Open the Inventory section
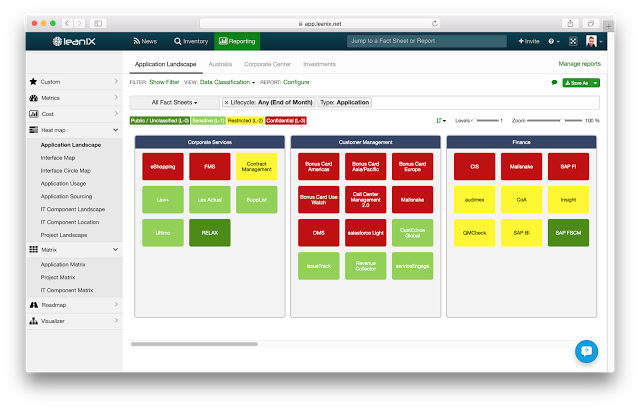Image resolution: width=640 pixels, height=409 pixels. click(191, 41)
